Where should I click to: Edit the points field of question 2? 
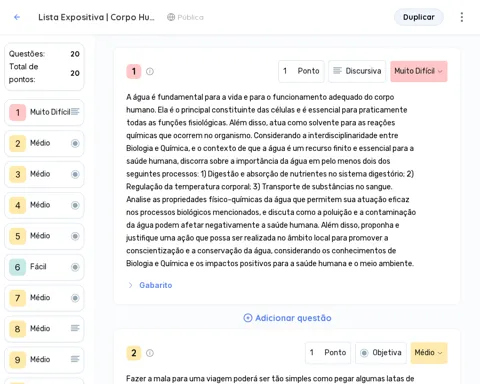point(328,353)
